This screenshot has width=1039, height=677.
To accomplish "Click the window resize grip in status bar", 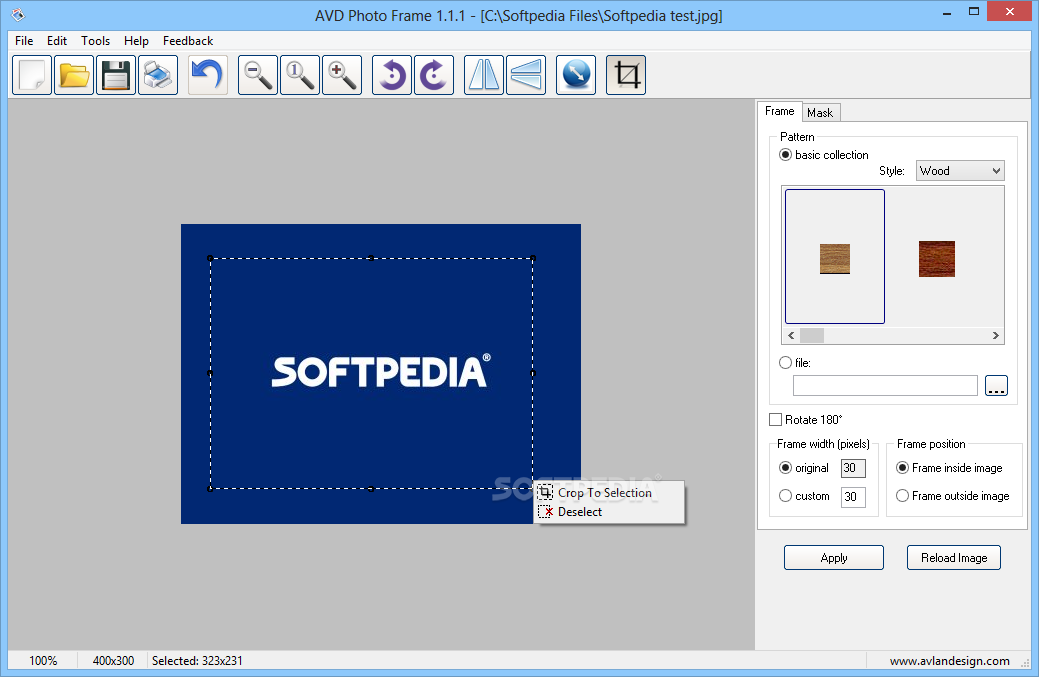I will [1025, 662].
